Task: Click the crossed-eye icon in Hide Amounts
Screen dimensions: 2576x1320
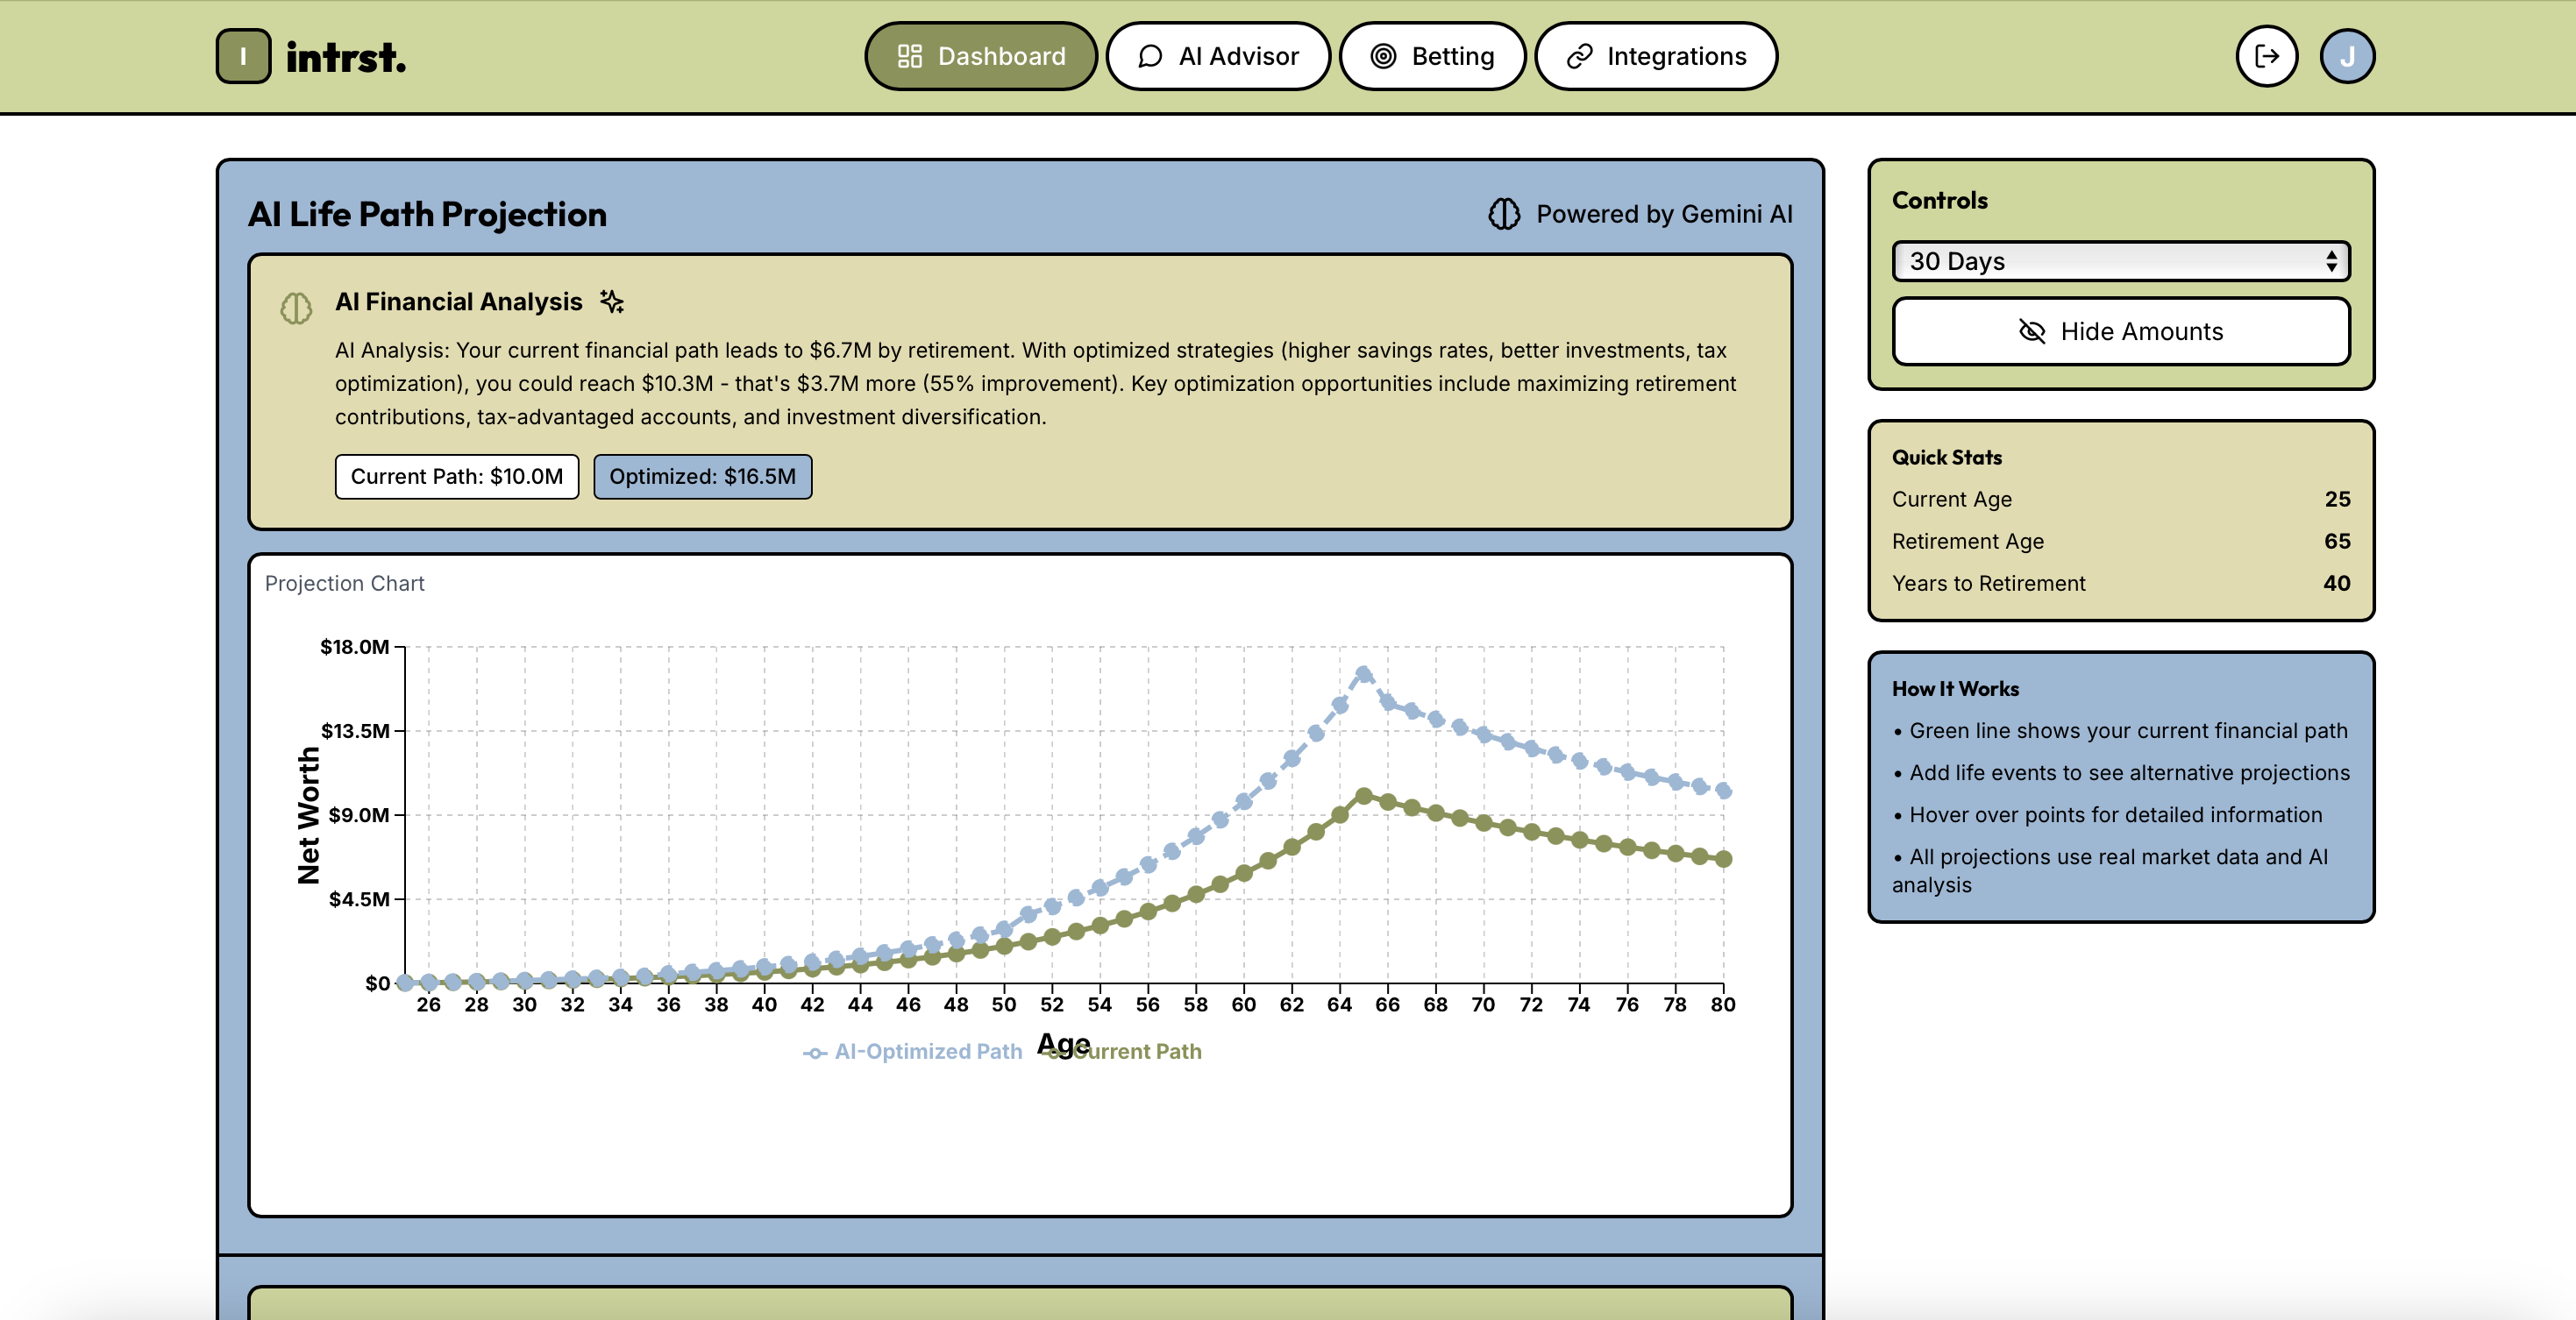Action: [2032, 331]
